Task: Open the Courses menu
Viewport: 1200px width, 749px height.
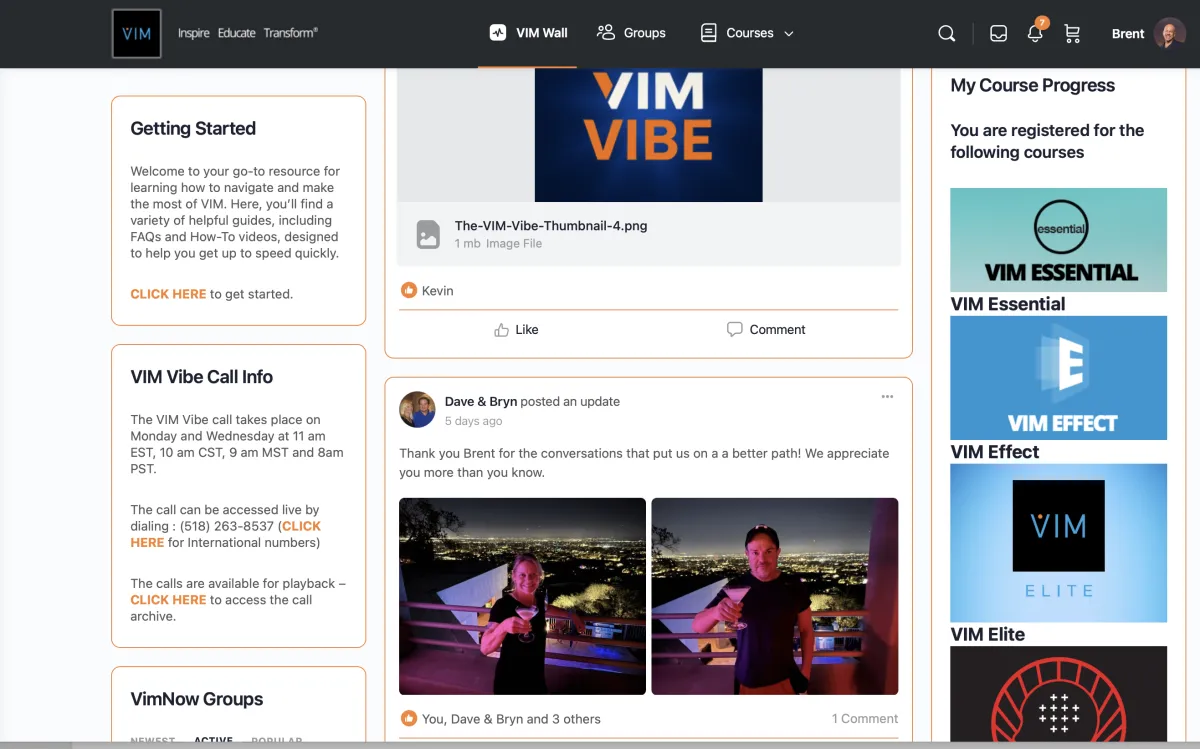Action: [x=747, y=33]
